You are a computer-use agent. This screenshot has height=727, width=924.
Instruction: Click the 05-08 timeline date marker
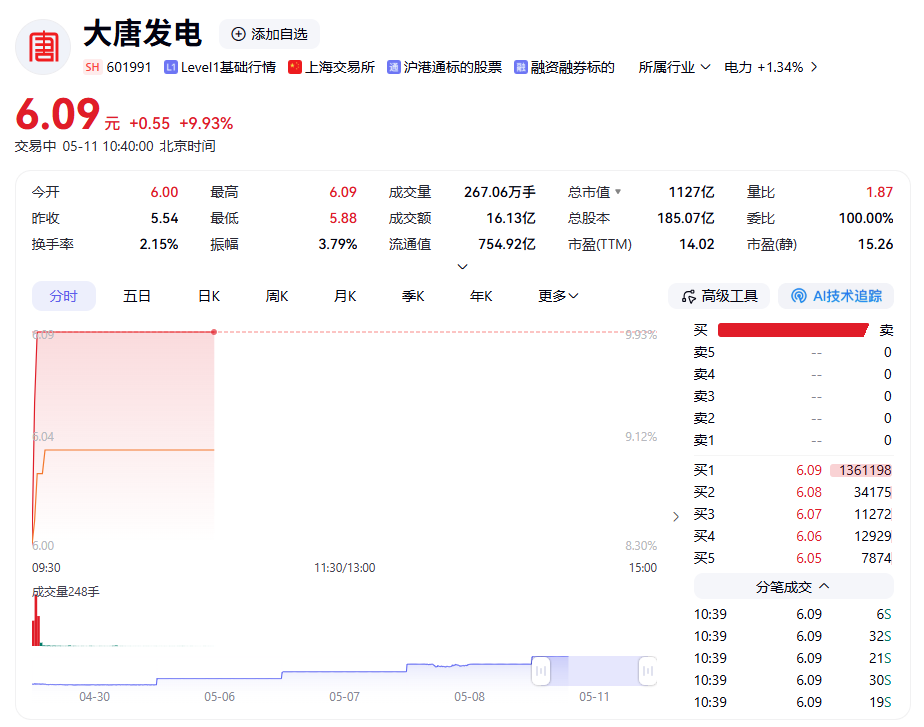tap(469, 696)
